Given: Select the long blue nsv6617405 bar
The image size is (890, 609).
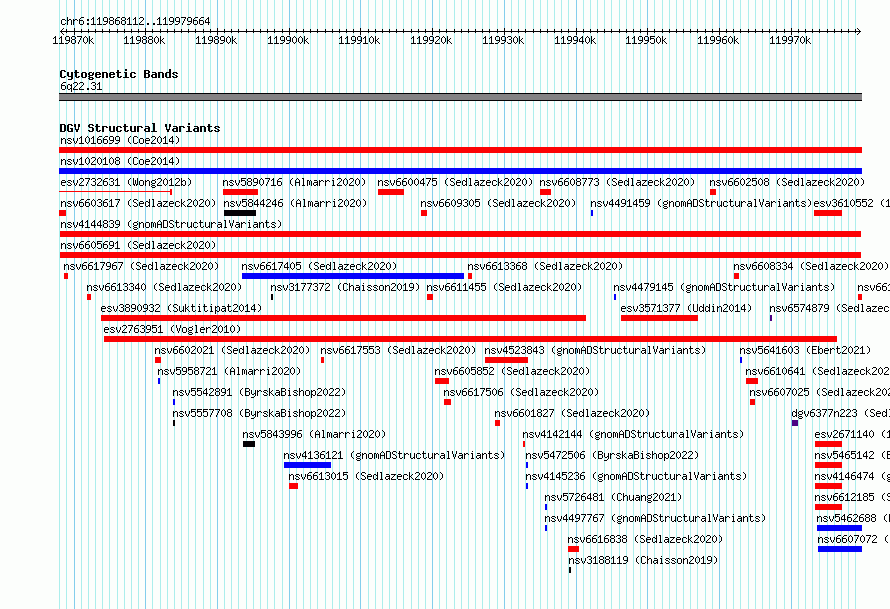Looking at the screenshot, I should click(x=352, y=276).
